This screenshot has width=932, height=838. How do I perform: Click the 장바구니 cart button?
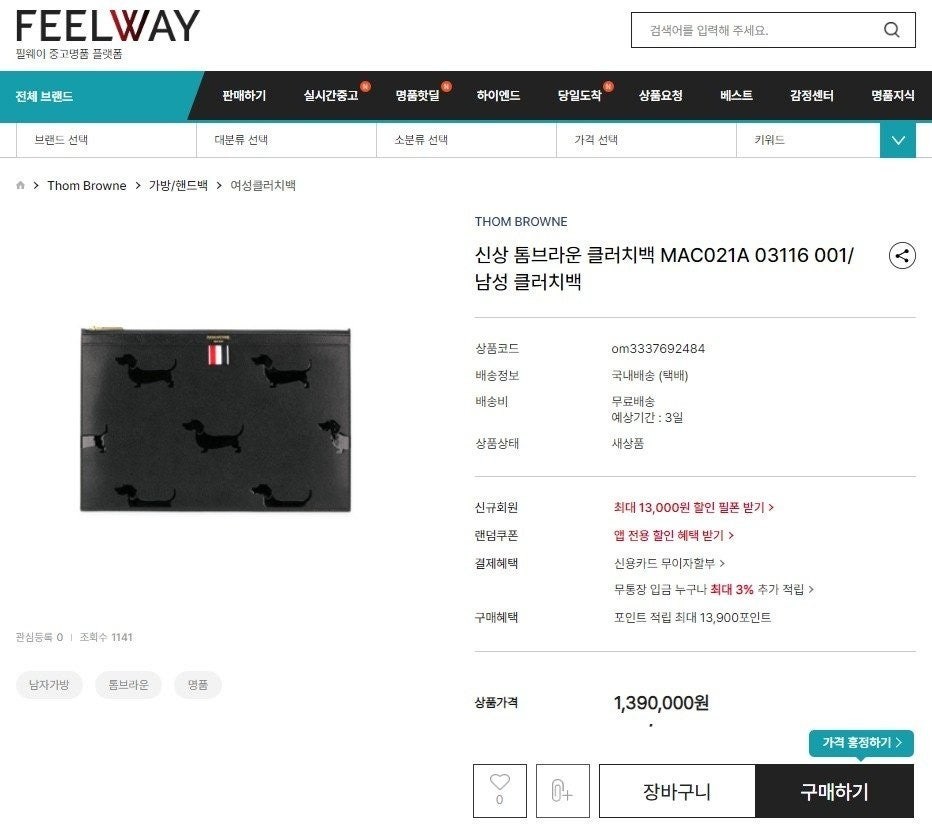coord(677,791)
